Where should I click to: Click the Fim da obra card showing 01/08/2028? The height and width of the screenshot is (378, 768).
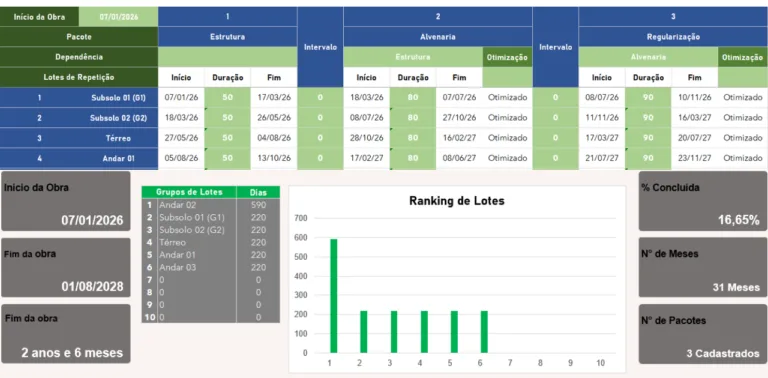[x=66, y=267]
